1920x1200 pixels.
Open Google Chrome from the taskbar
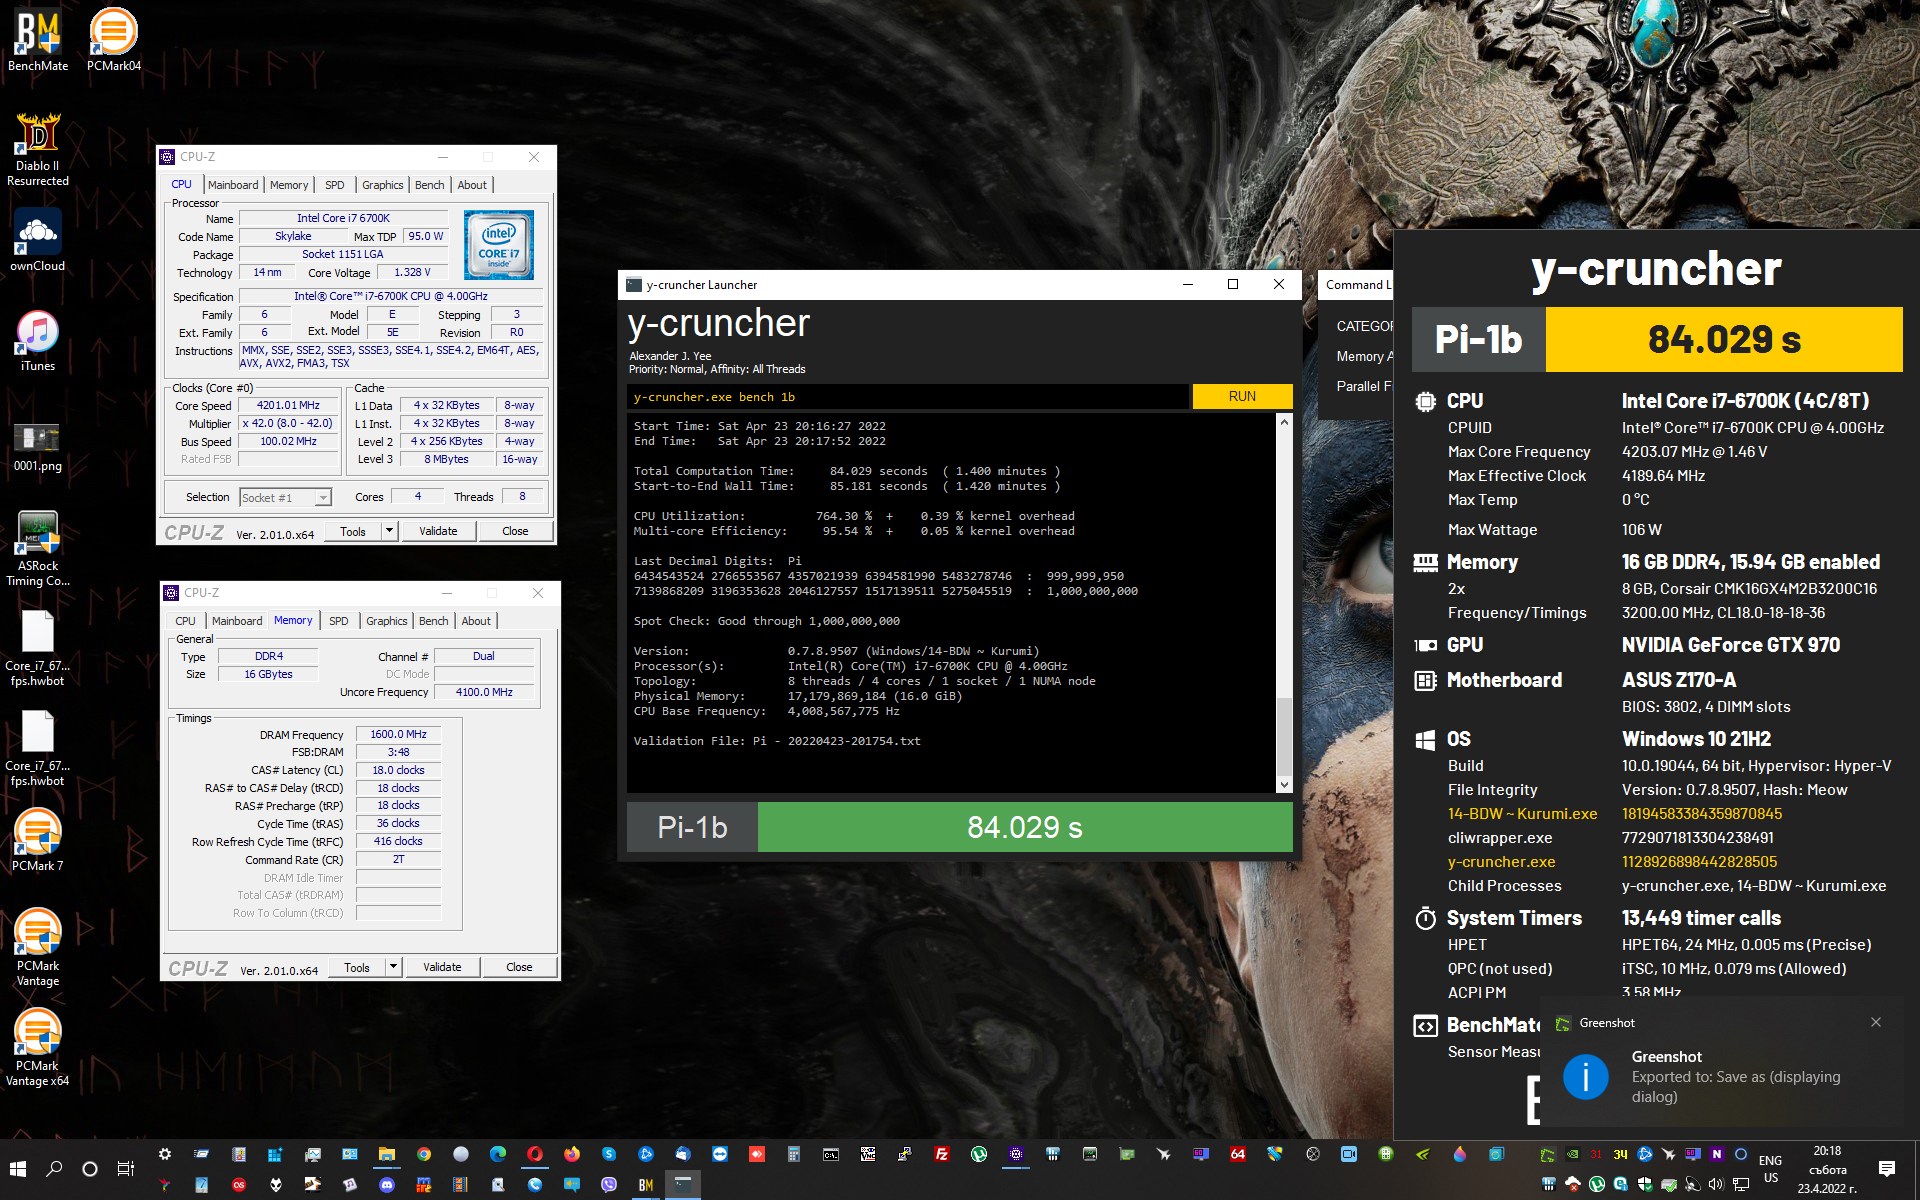(424, 1154)
